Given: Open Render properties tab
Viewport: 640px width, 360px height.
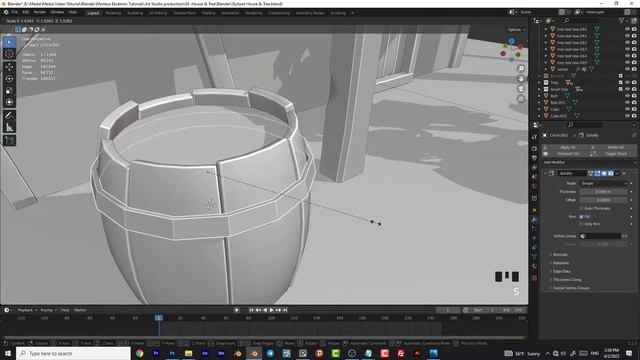Looking at the screenshot, I should coord(534,149).
